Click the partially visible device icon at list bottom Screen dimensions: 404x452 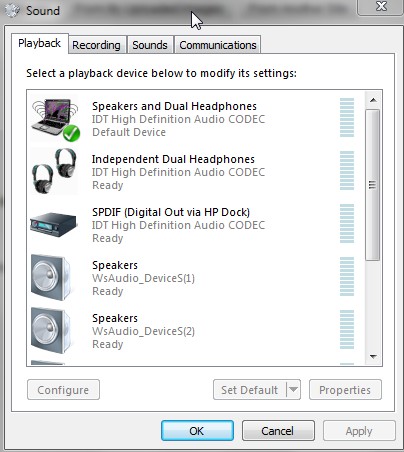[x=48, y=363]
